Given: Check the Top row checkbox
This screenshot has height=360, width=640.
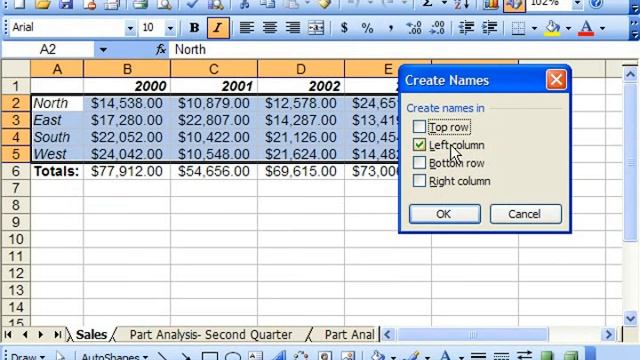Looking at the screenshot, I should pyautogui.click(x=419, y=127).
